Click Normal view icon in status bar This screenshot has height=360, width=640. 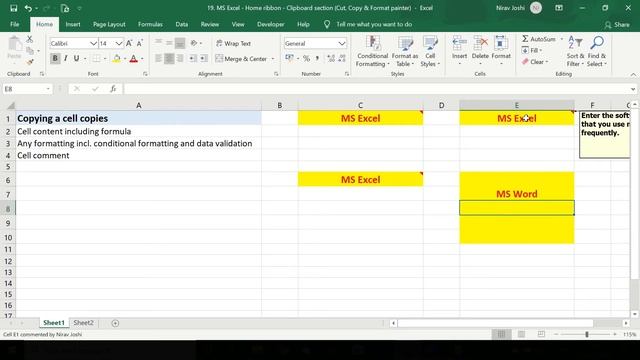501,334
